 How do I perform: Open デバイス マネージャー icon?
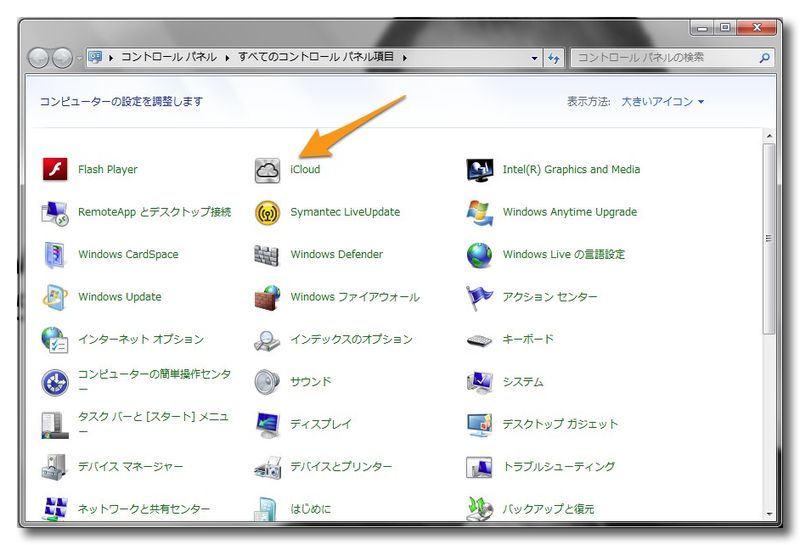[x=54, y=467]
